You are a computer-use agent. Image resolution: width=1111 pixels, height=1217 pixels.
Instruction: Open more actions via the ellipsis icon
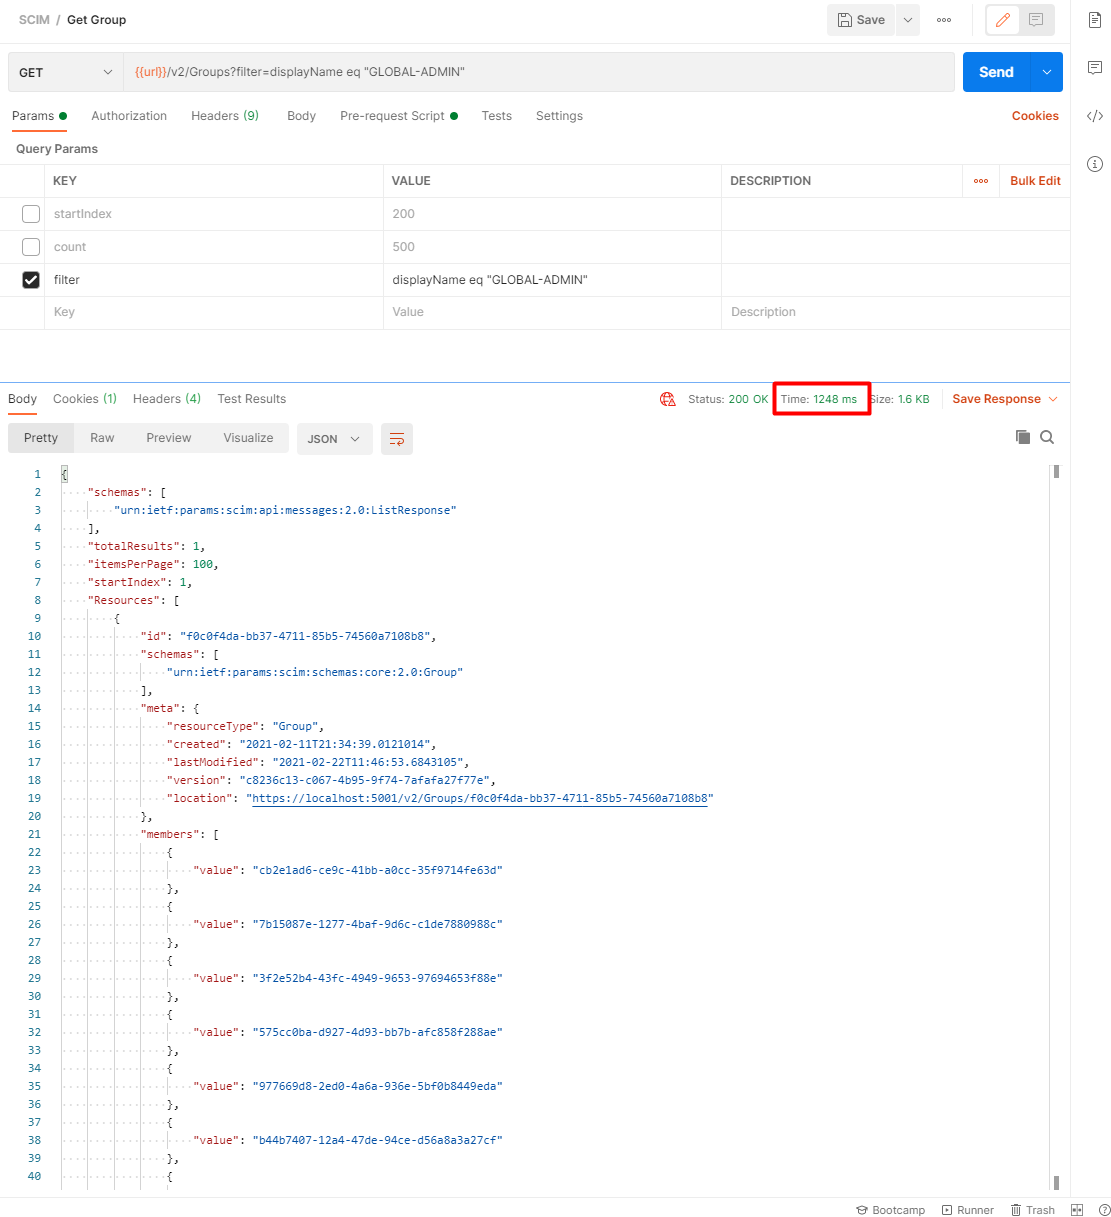click(x=943, y=20)
